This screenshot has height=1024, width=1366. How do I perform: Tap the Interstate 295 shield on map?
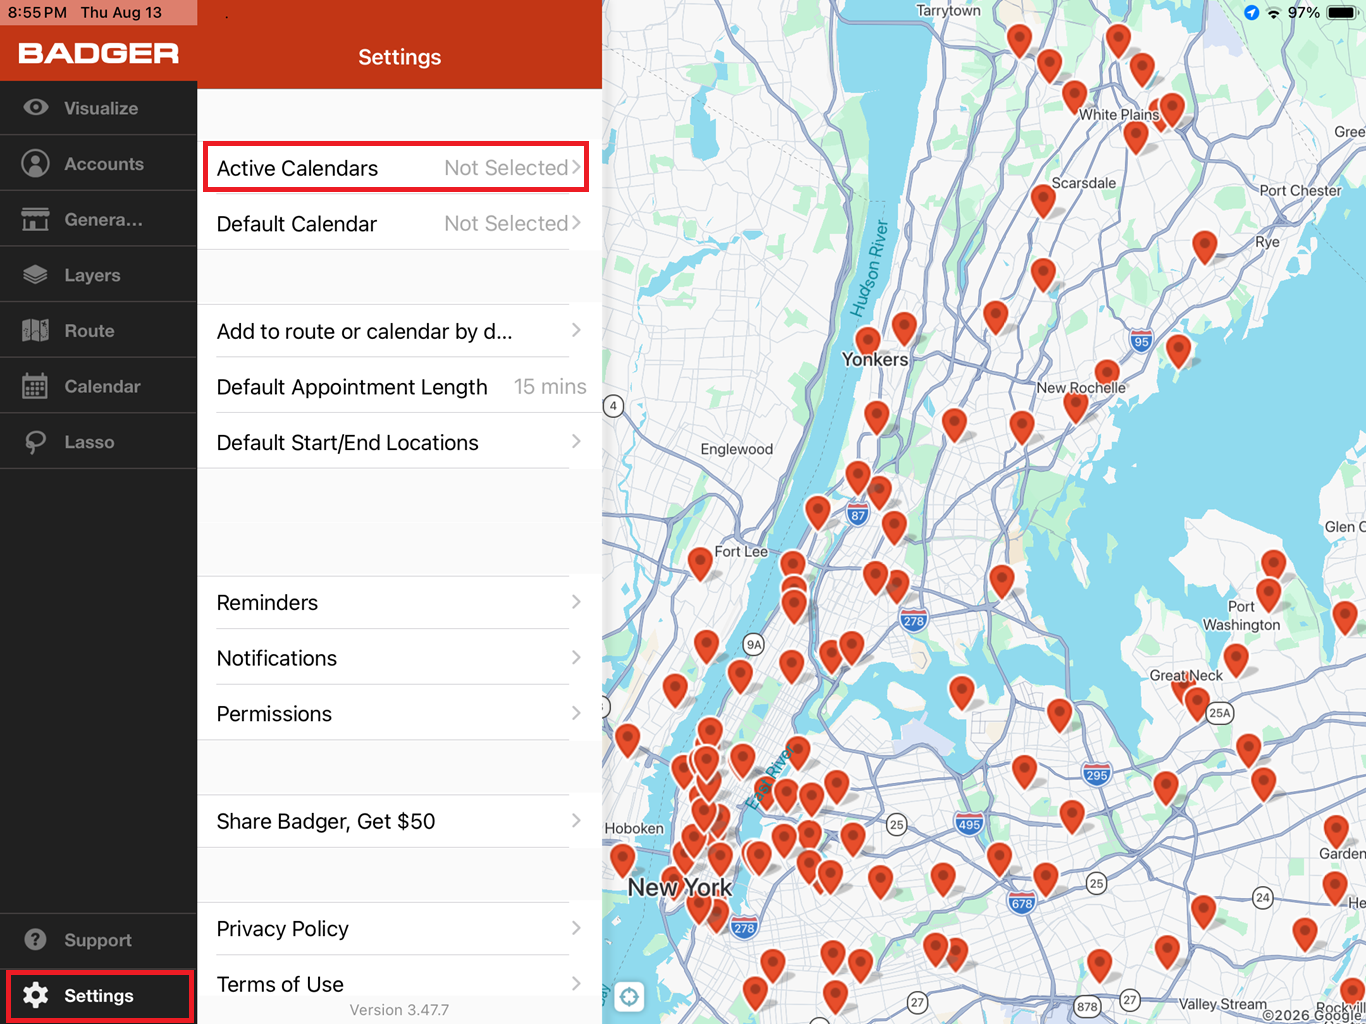coord(1096,774)
